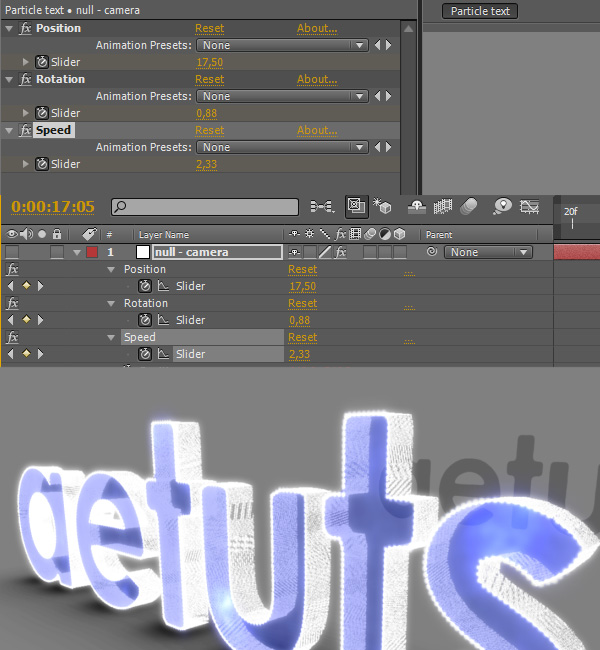Go to previous preset for Position effect
This screenshot has width=600, height=650.
(377, 45)
